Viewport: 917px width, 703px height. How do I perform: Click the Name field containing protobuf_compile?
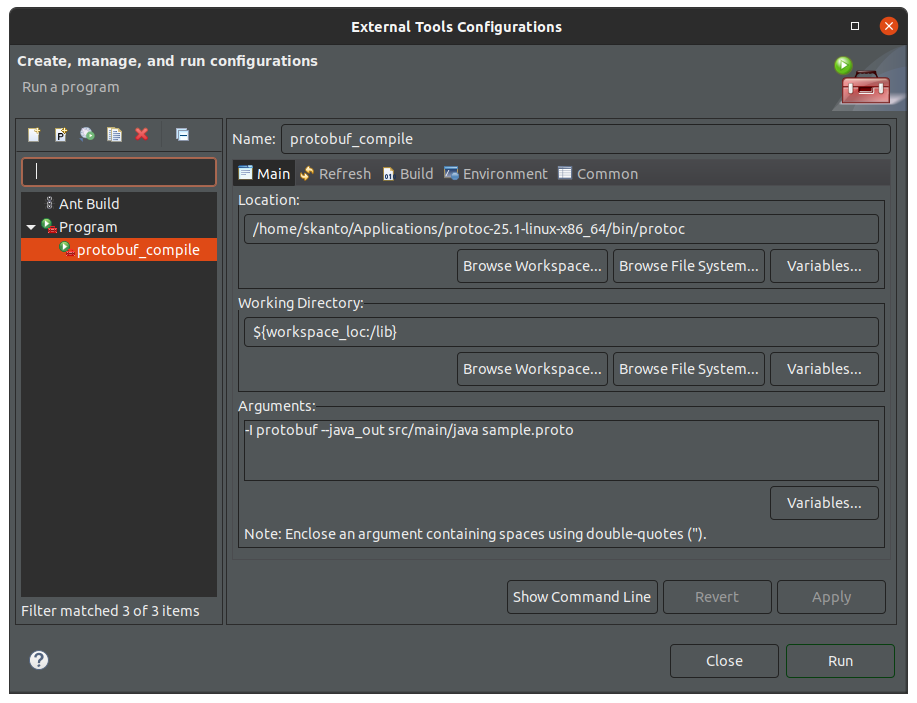(585, 139)
